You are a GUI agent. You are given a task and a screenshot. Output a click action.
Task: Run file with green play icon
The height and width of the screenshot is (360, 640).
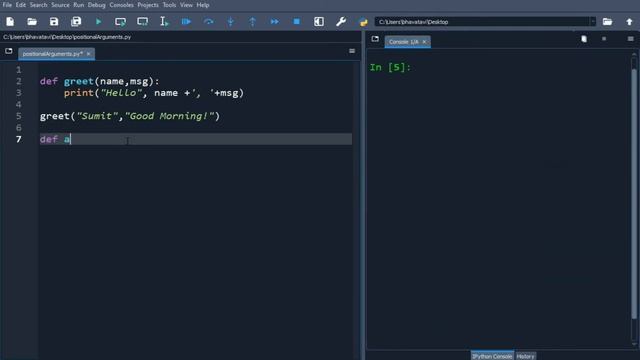pyautogui.click(x=98, y=22)
